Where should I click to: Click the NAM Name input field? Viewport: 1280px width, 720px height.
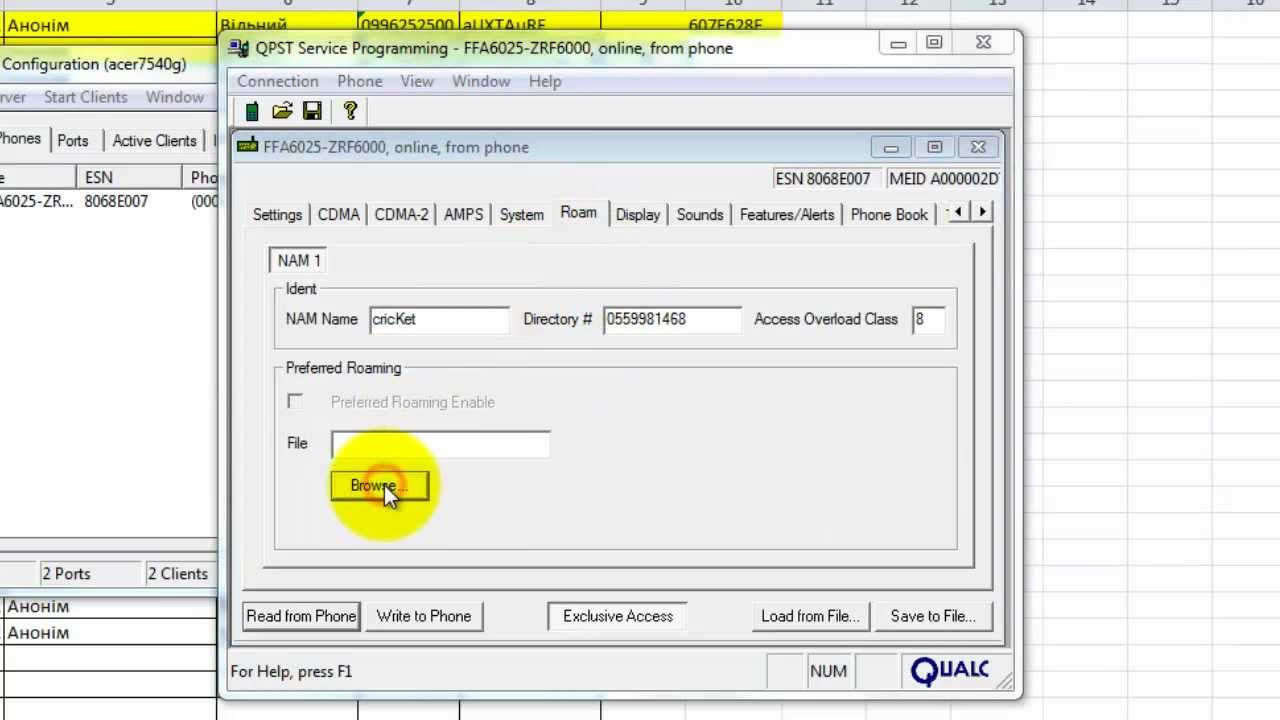[439, 319]
